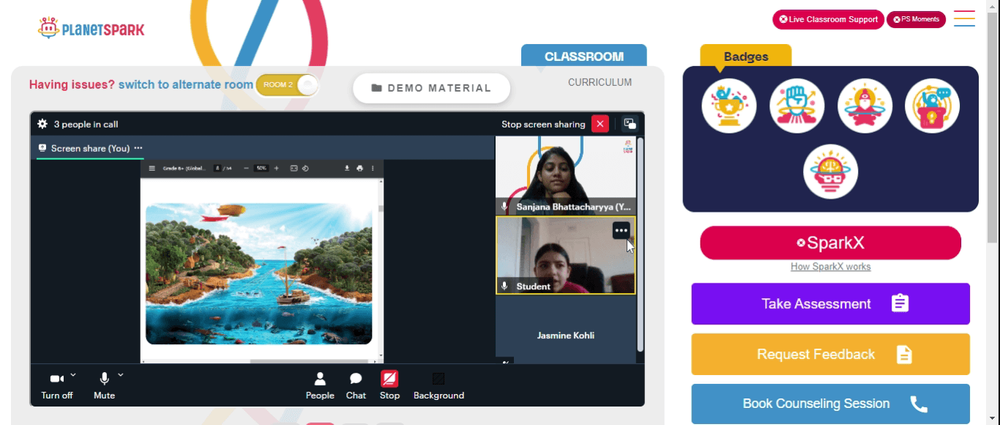
Task: Click Request Feedback button
Action: click(830, 354)
